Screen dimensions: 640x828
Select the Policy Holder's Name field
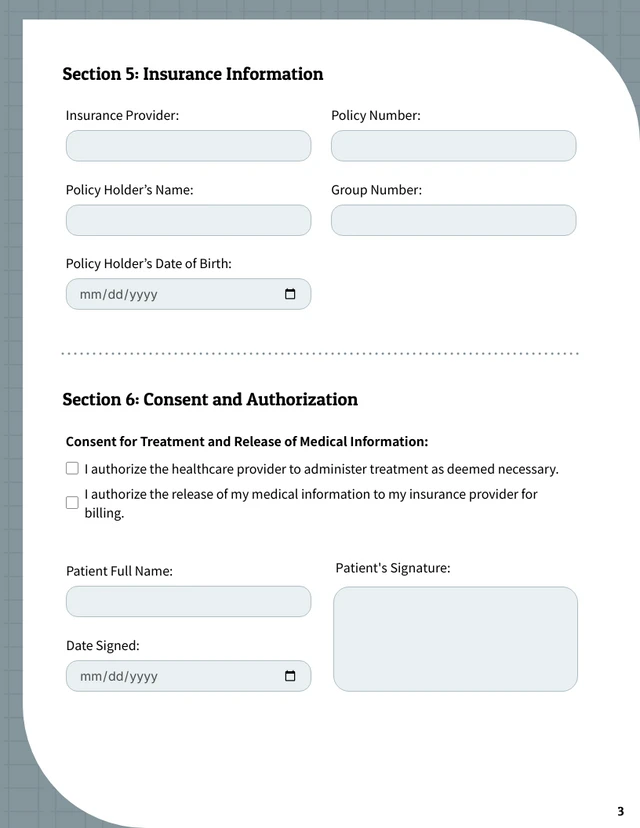tap(188, 220)
